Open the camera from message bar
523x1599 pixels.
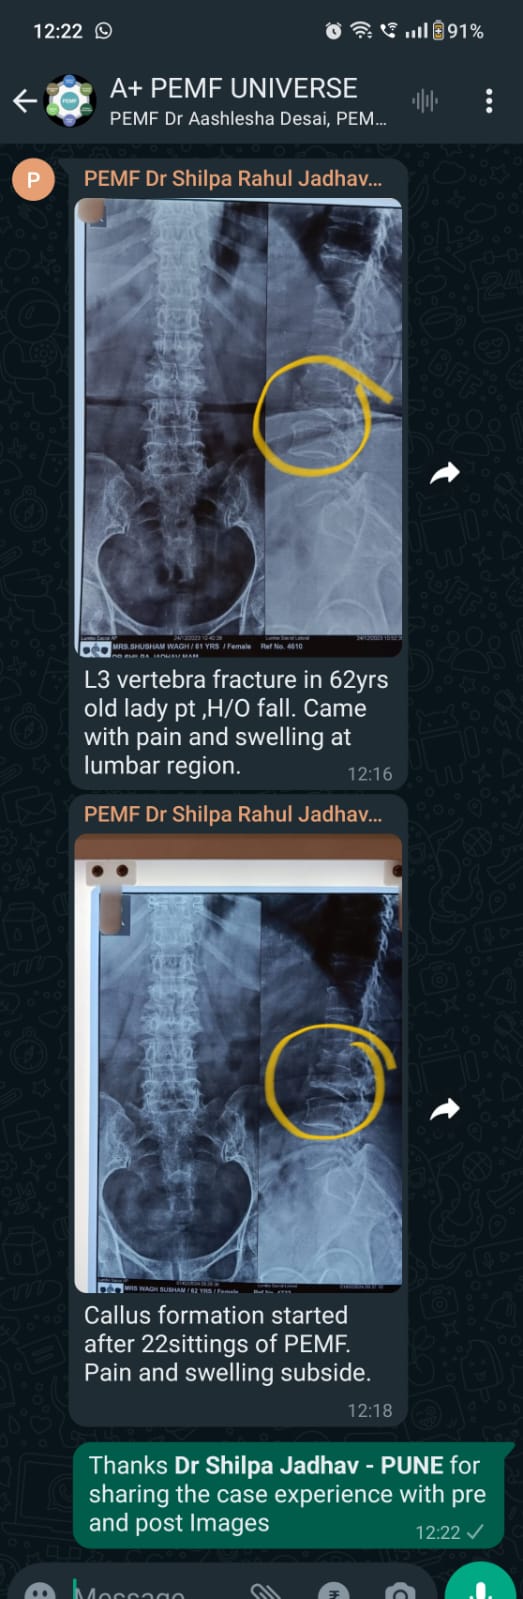click(400, 1590)
